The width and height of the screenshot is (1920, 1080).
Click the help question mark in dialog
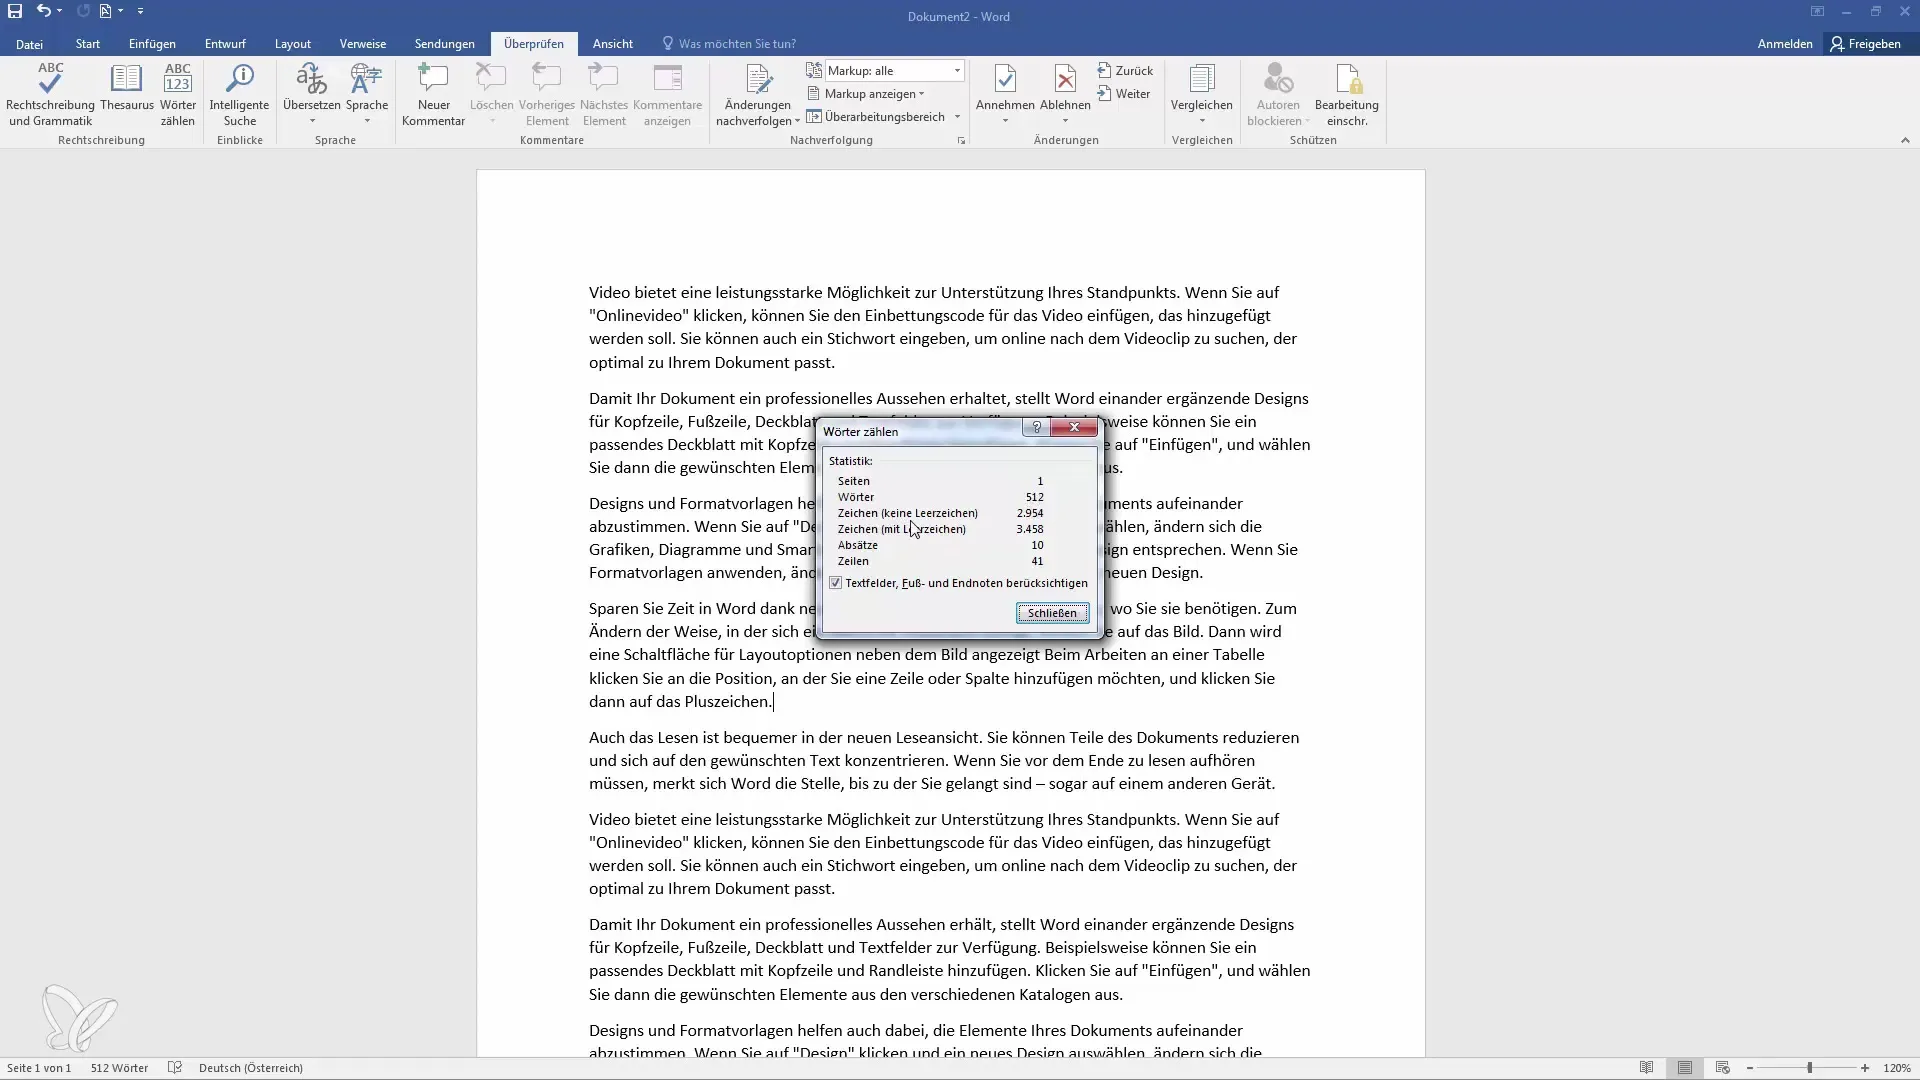pos(1036,428)
